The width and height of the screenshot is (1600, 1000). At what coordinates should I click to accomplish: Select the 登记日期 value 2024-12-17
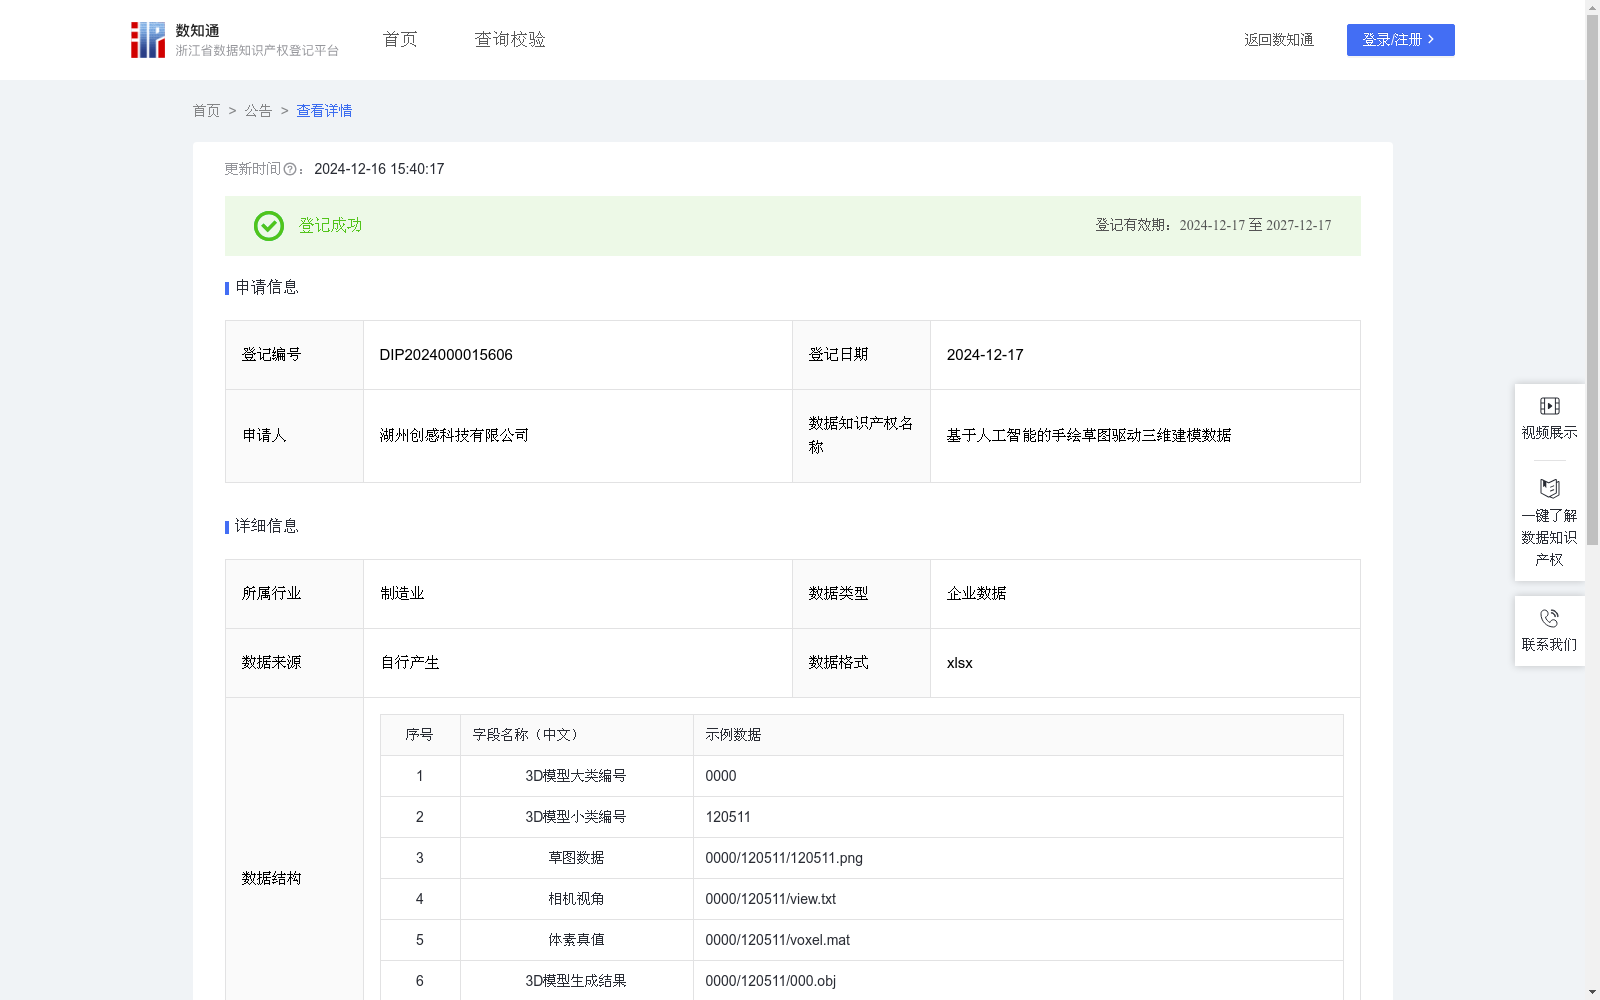pos(985,355)
